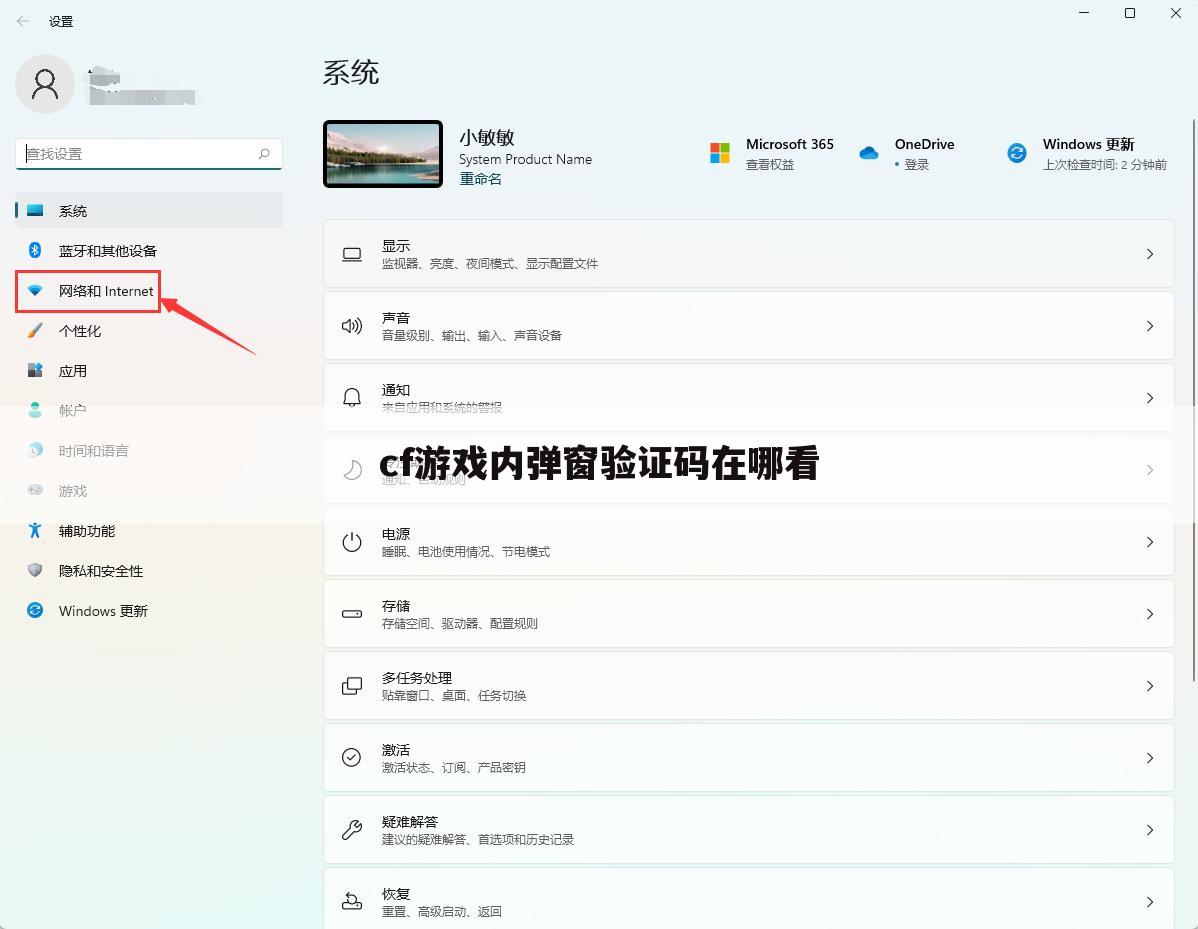The width and height of the screenshot is (1198, 929).
Task: Click the Wi-Fi network icon in sidebar
Action: [35, 291]
